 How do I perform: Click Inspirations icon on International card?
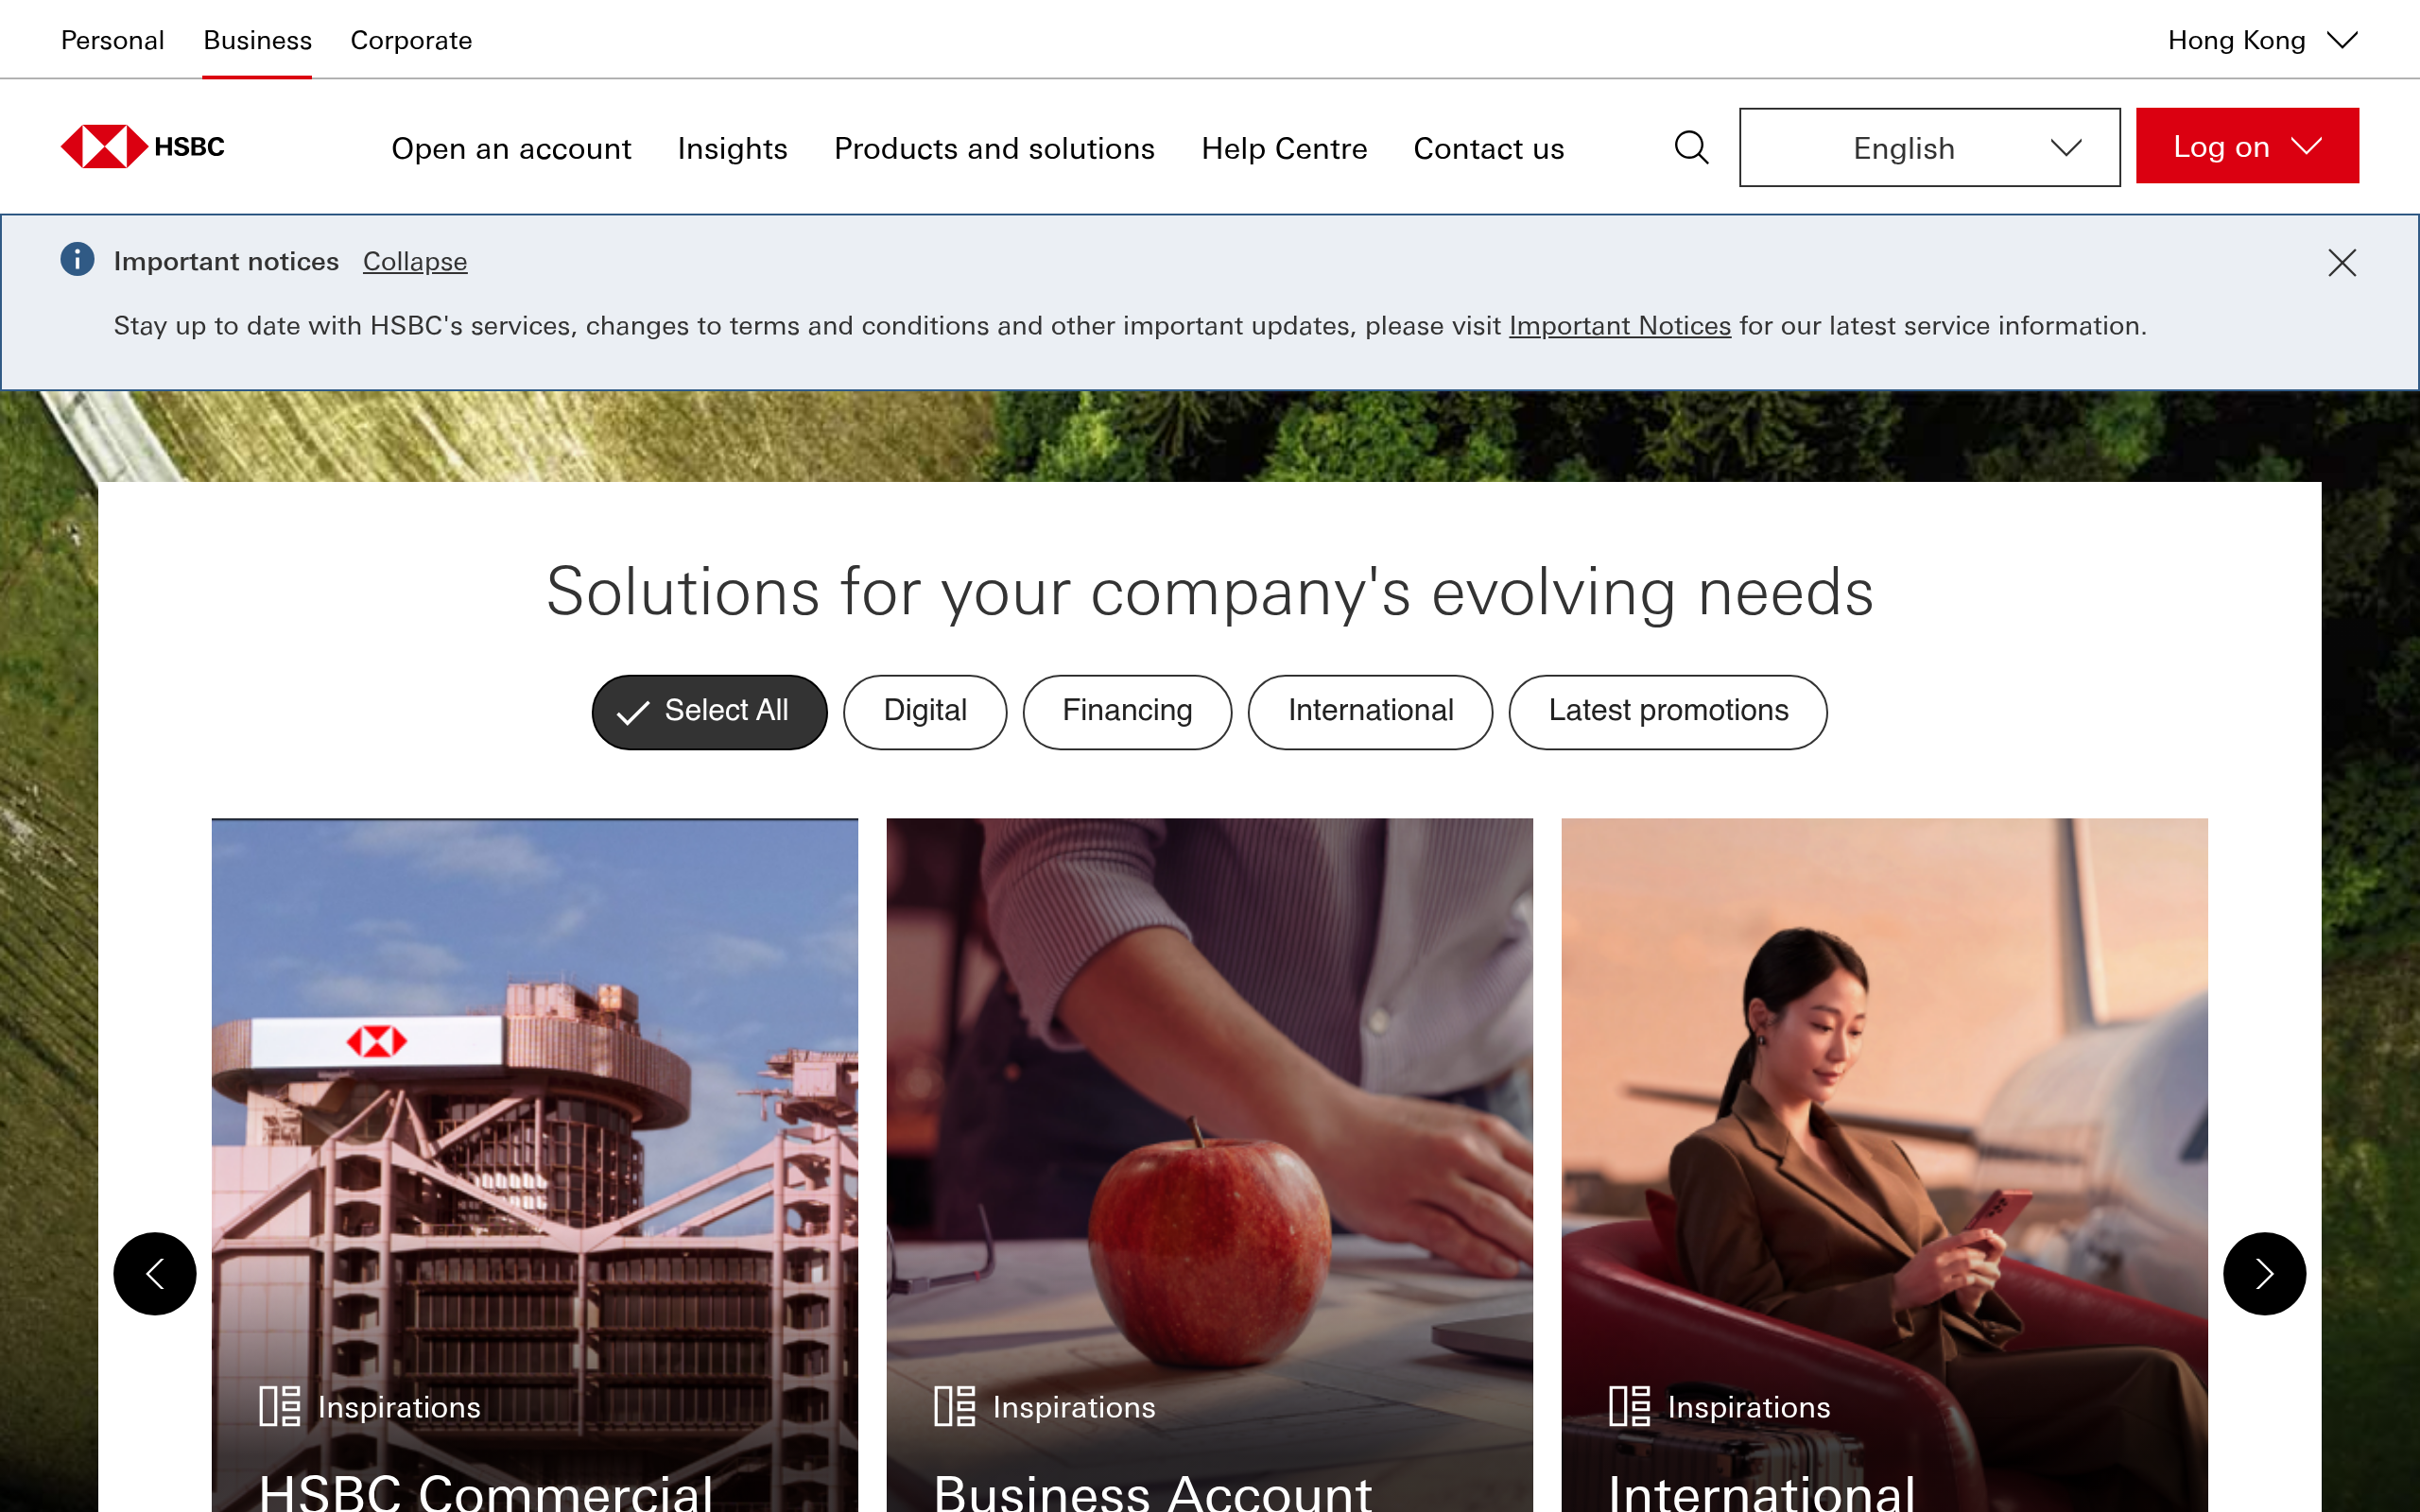pos(1630,1406)
